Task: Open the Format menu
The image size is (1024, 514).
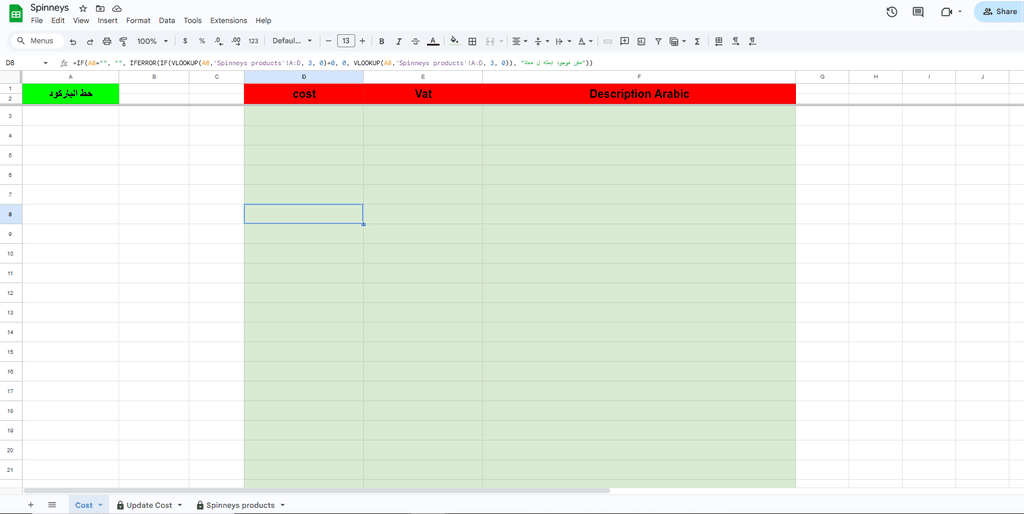Action: tap(138, 20)
